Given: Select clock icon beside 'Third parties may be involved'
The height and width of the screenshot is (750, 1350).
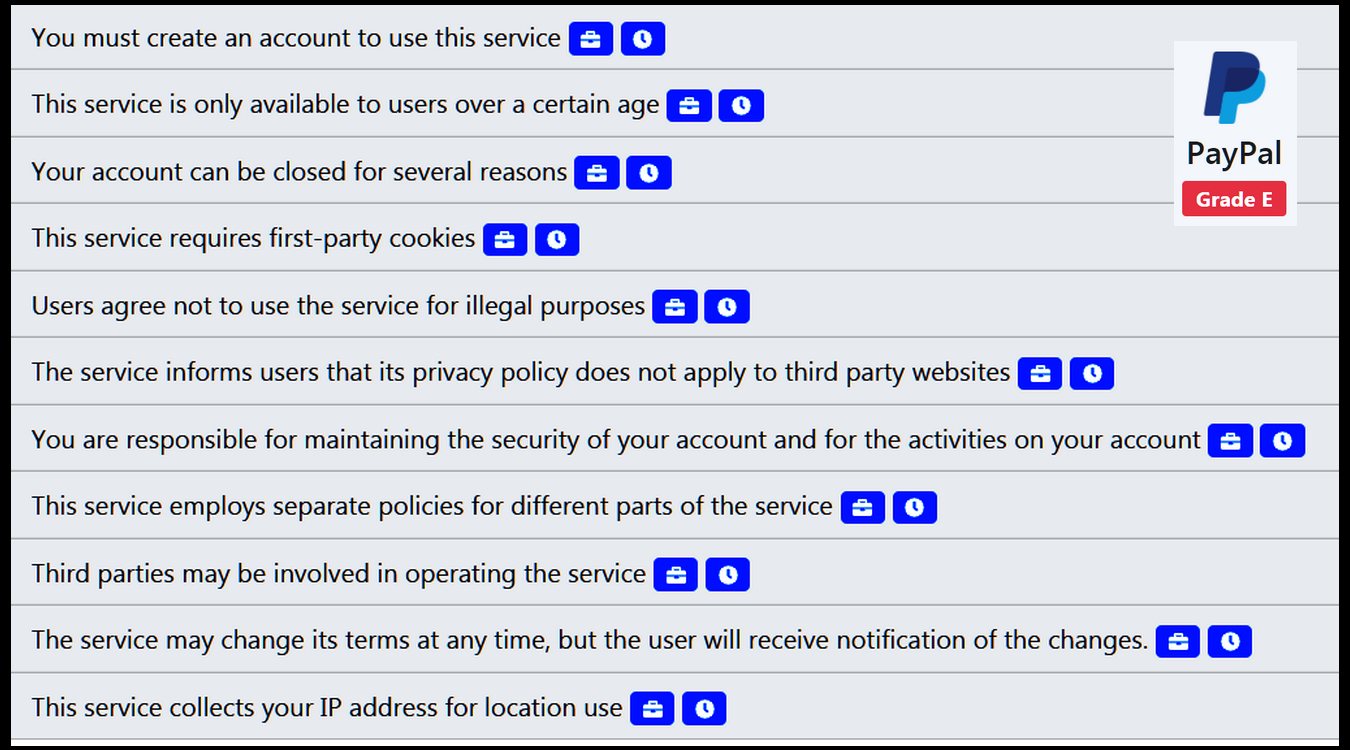Looking at the screenshot, I should [728, 574].
